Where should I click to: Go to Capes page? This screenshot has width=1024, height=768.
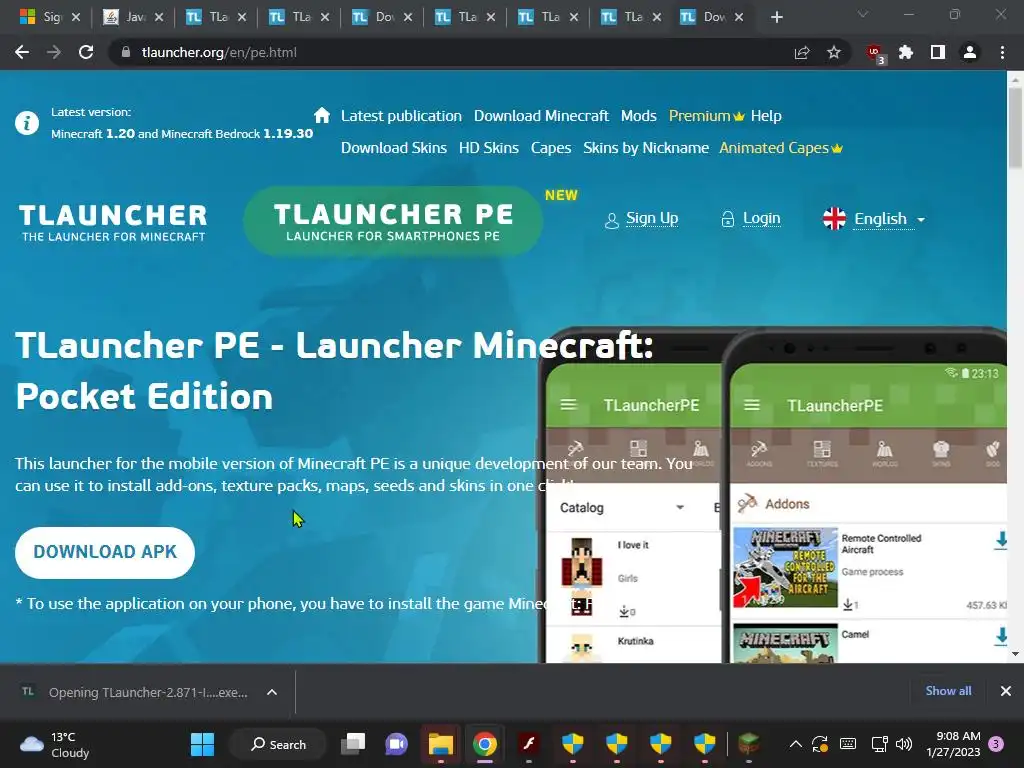551,148
